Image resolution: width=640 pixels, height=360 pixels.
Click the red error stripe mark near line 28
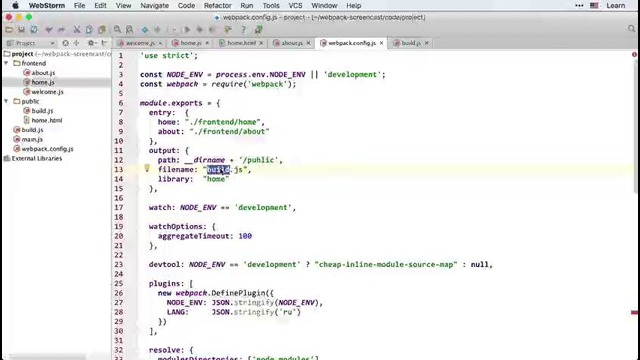pyautogui.click(x=634, y=313)
